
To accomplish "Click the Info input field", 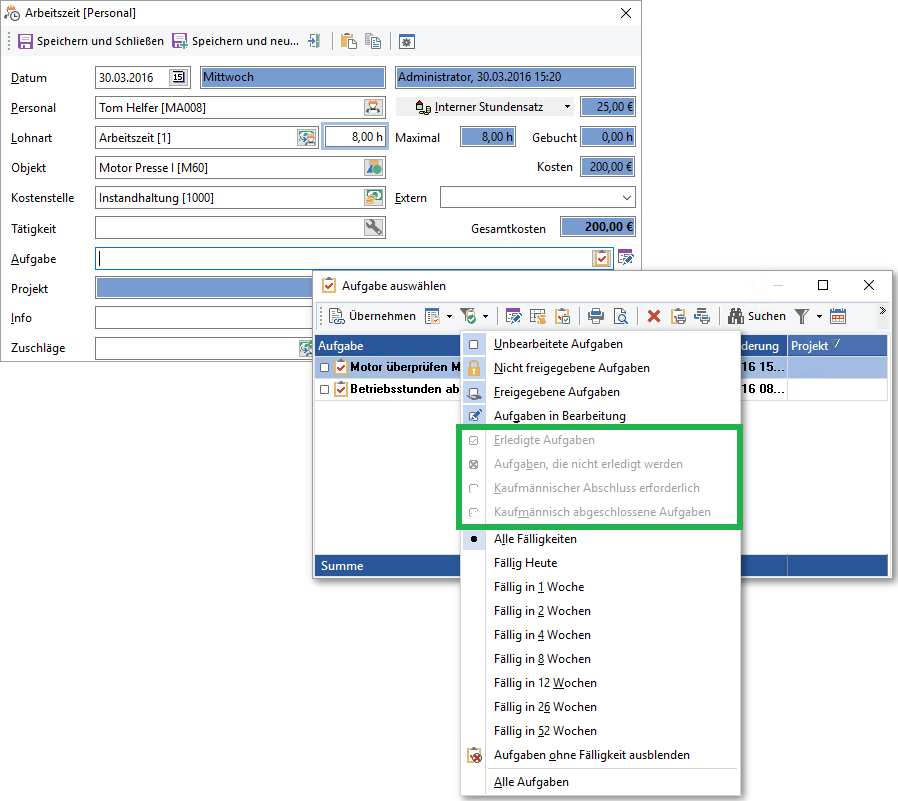I will (204, 318).
